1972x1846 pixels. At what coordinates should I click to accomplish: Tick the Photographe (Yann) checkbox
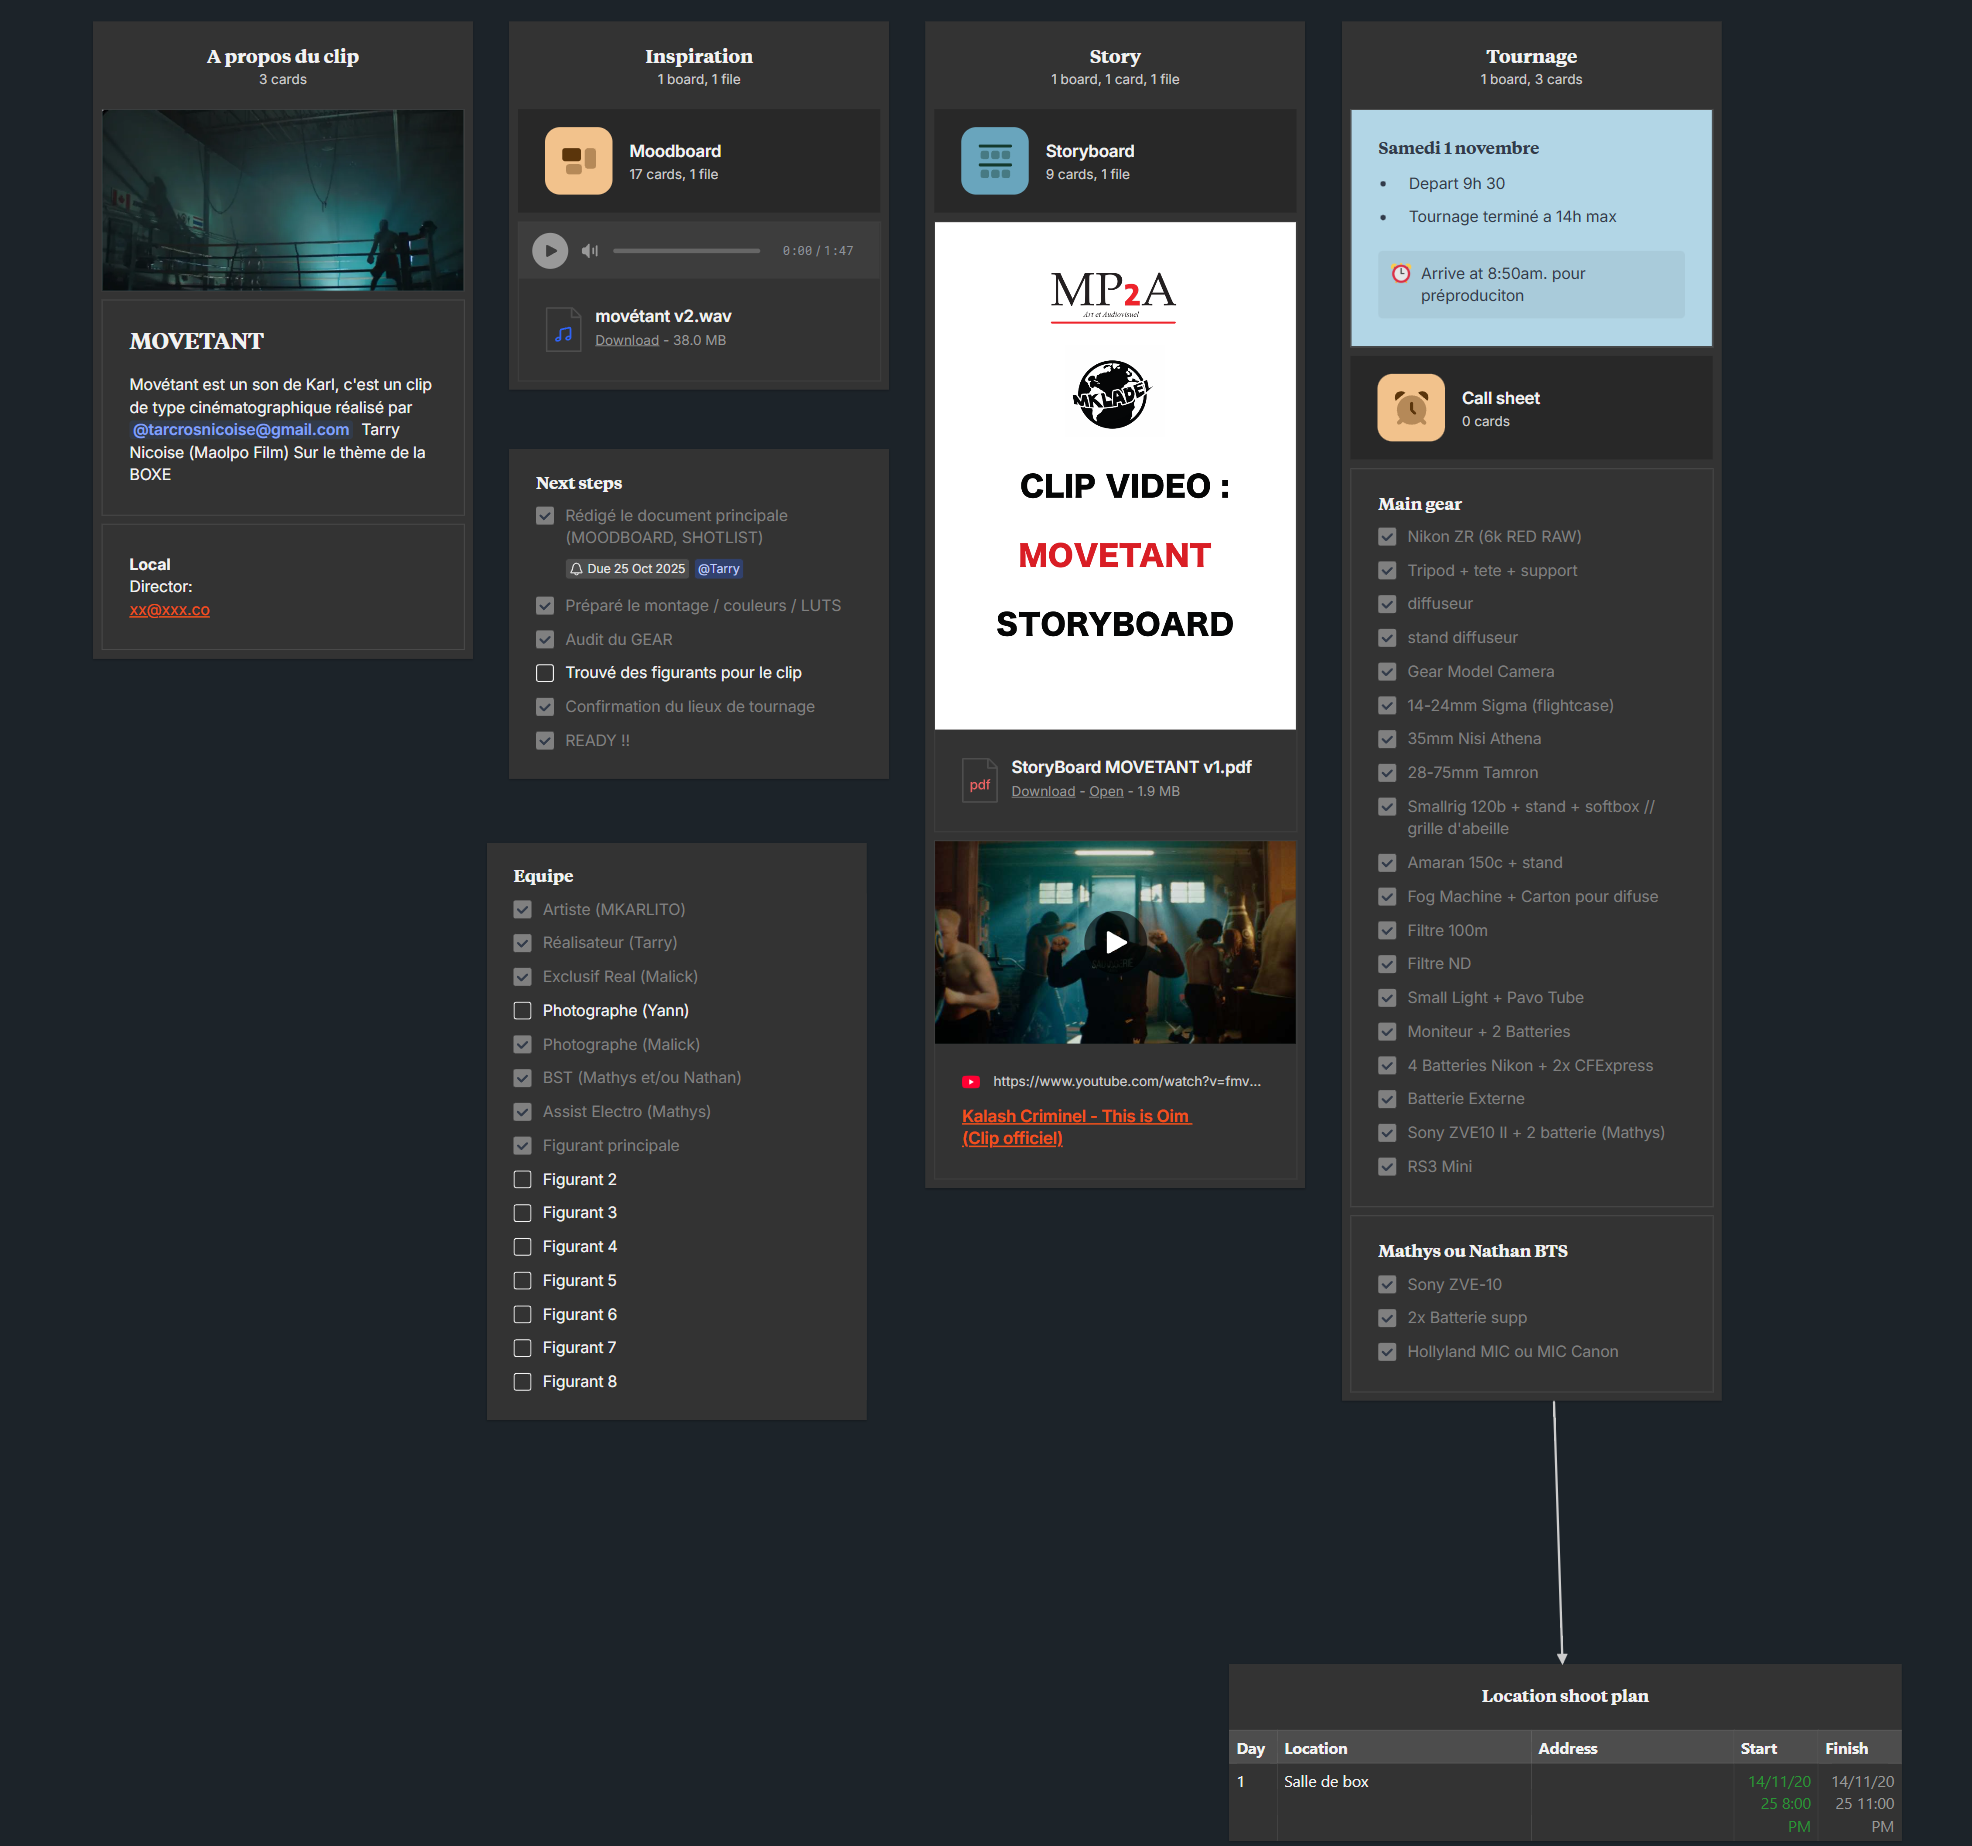tap(522, 1010)
